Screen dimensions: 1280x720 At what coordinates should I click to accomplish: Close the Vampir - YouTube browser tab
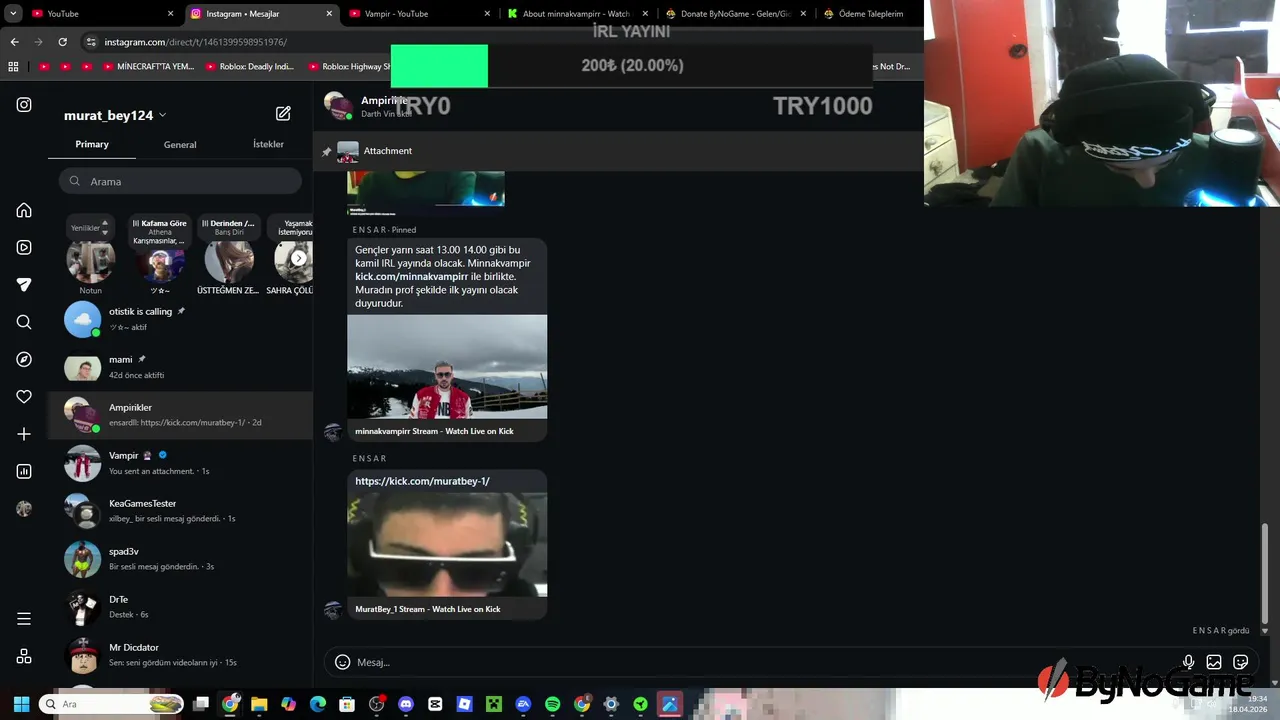coord(487,14)
